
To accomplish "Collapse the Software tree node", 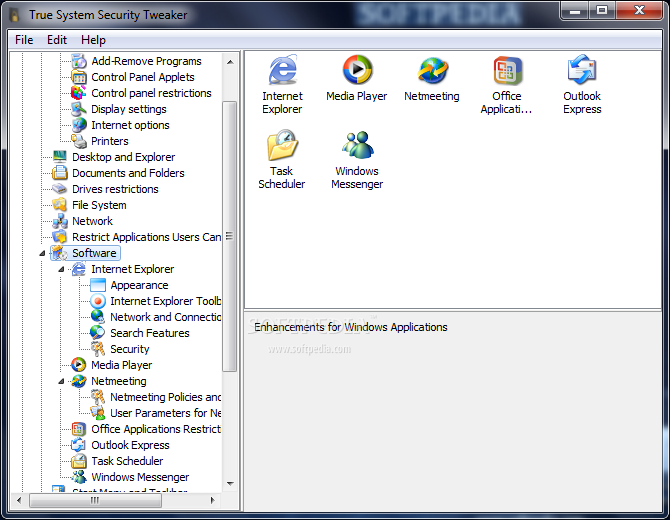I will [42, 253].
